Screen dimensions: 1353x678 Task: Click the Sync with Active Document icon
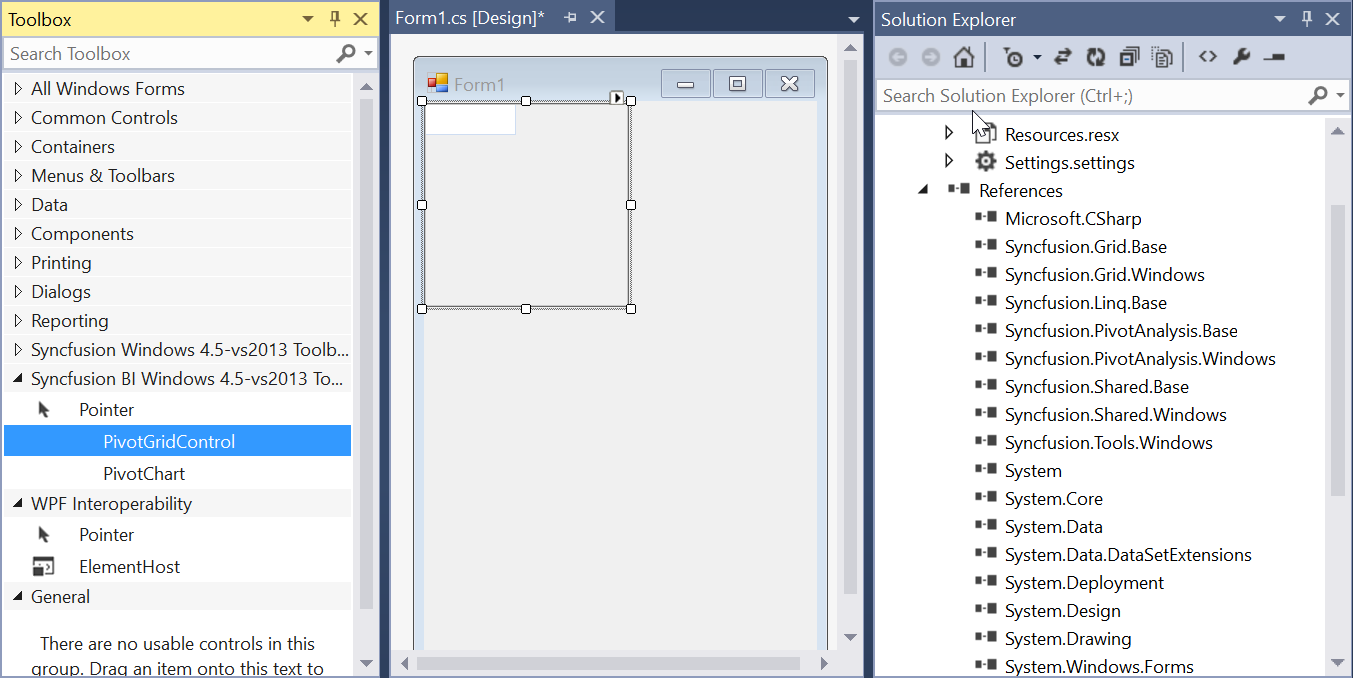1063,58
